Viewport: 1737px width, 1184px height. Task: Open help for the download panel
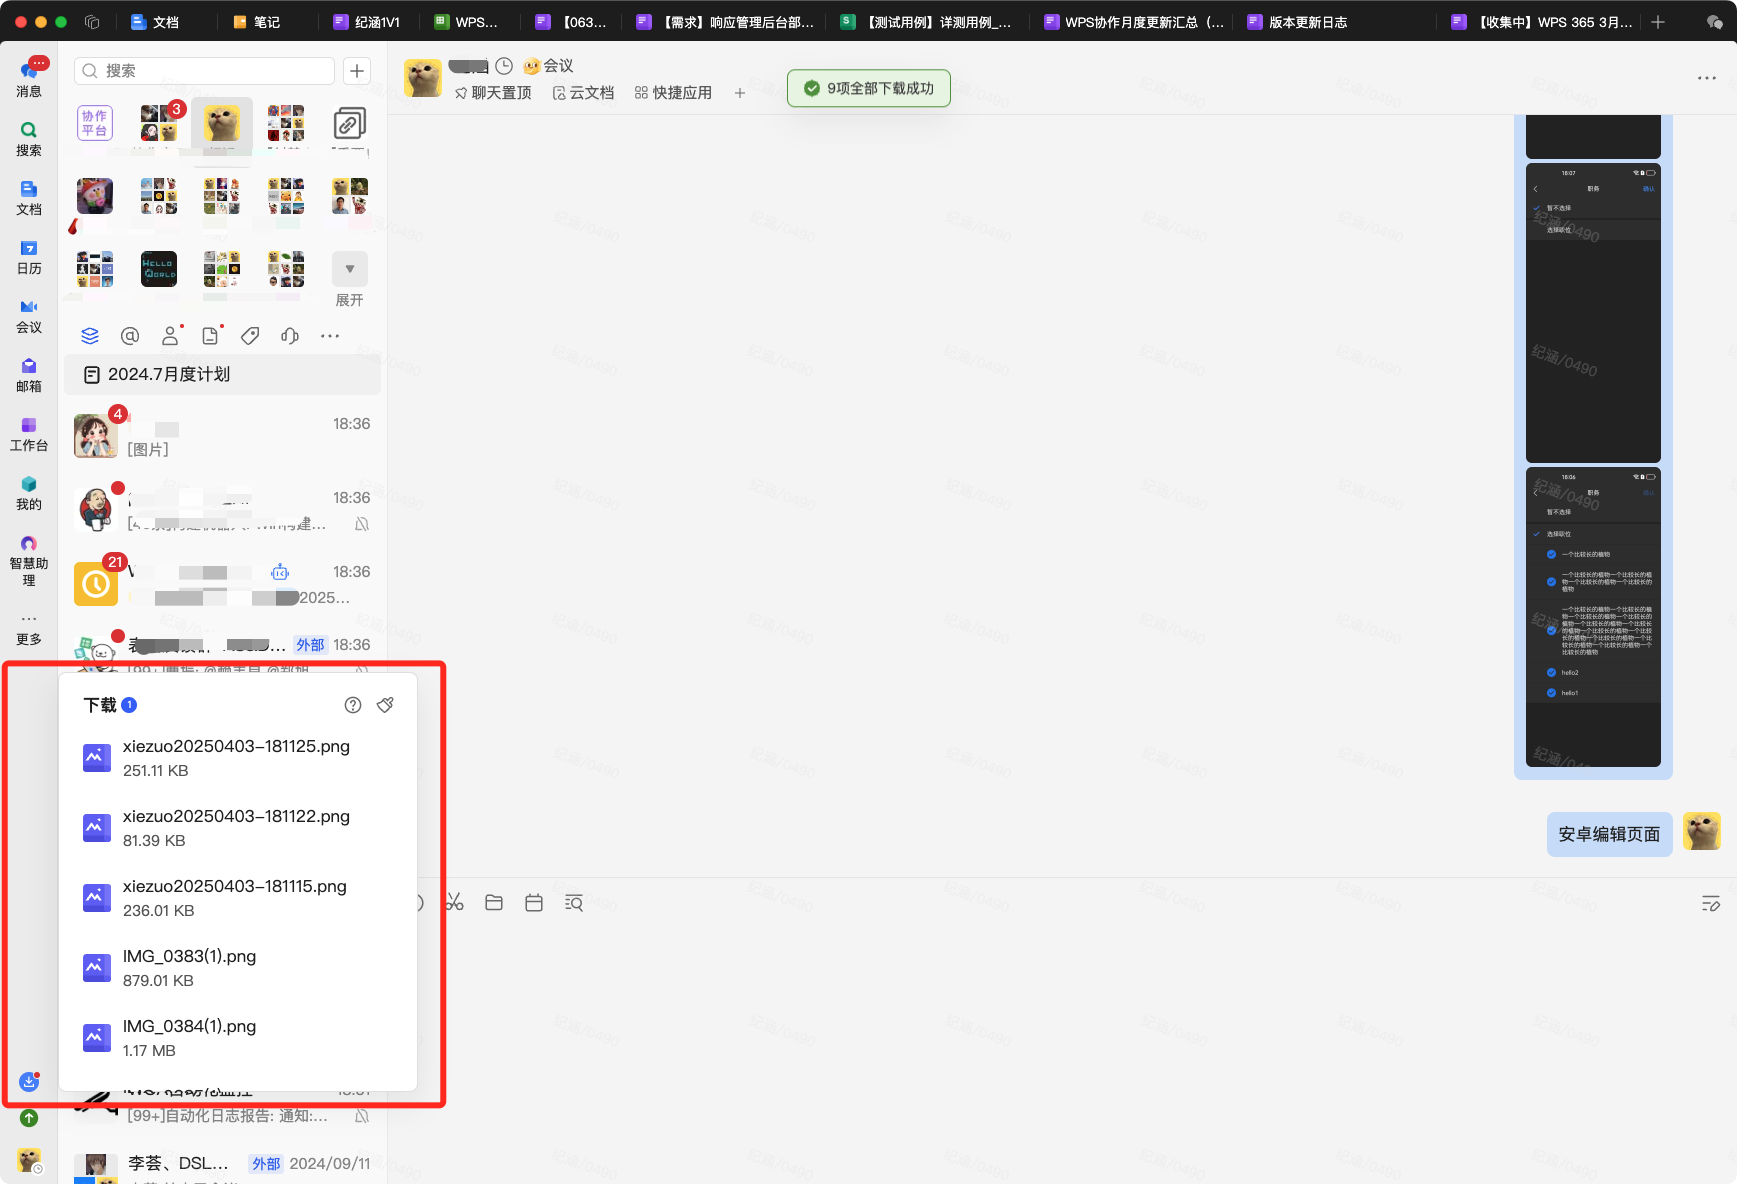pos(353,705)
